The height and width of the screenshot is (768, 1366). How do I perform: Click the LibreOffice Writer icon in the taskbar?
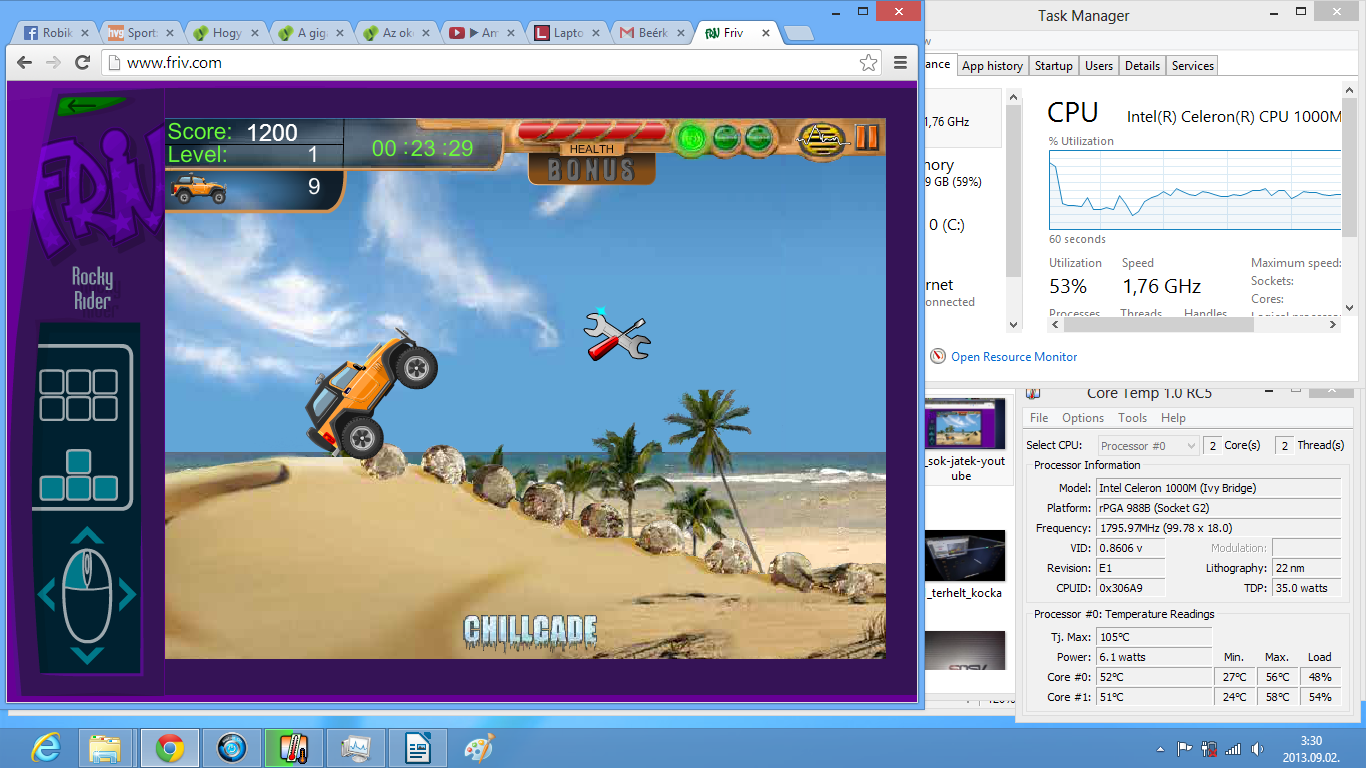click(418, 748)
